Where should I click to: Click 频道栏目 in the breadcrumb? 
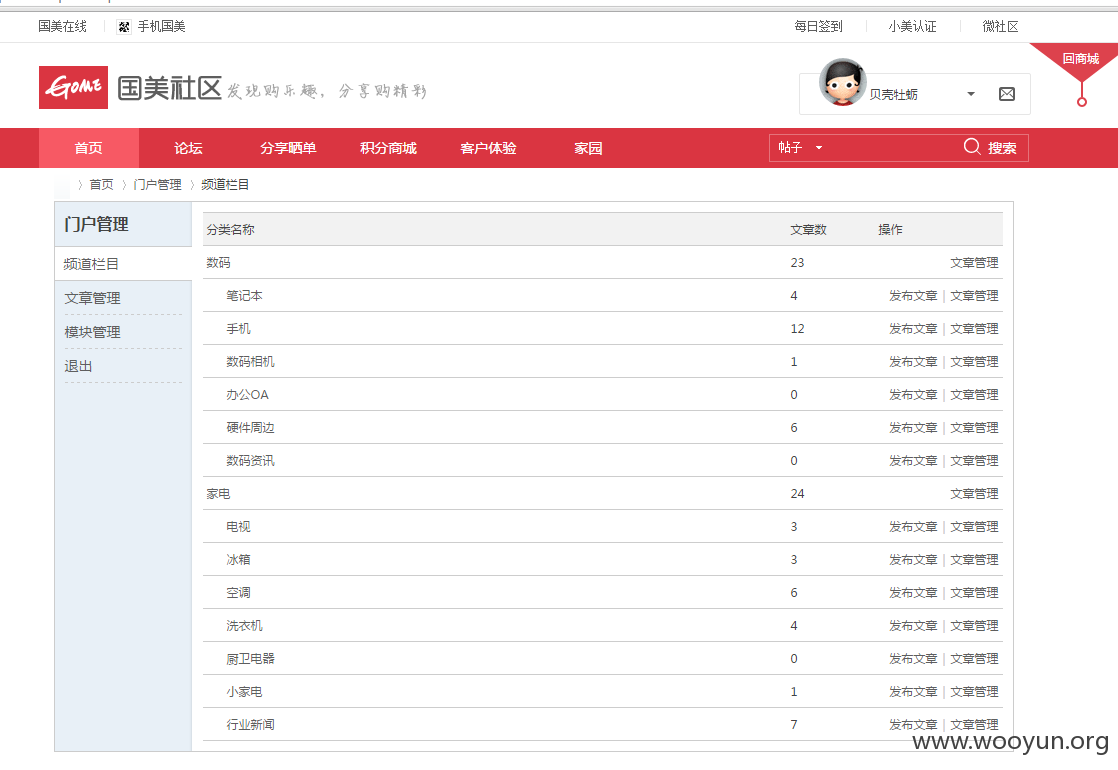225,185
